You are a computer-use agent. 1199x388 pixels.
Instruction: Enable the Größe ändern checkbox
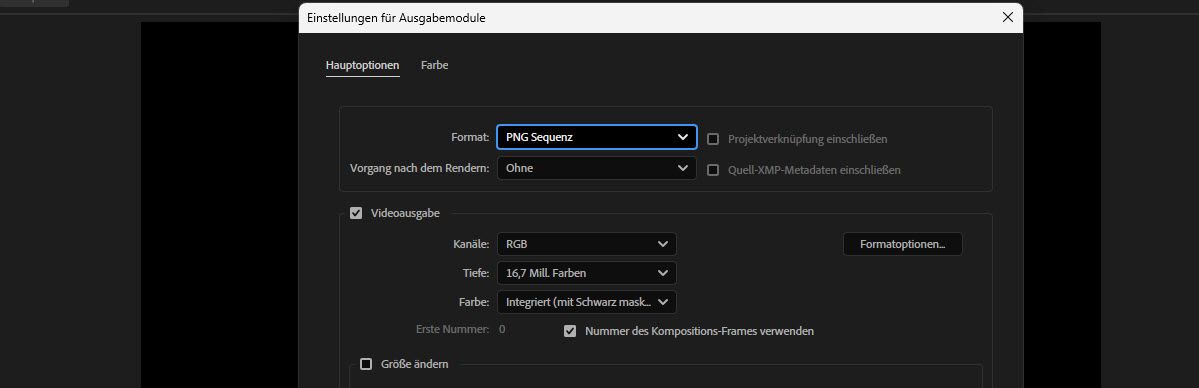(x=366, y=364)
